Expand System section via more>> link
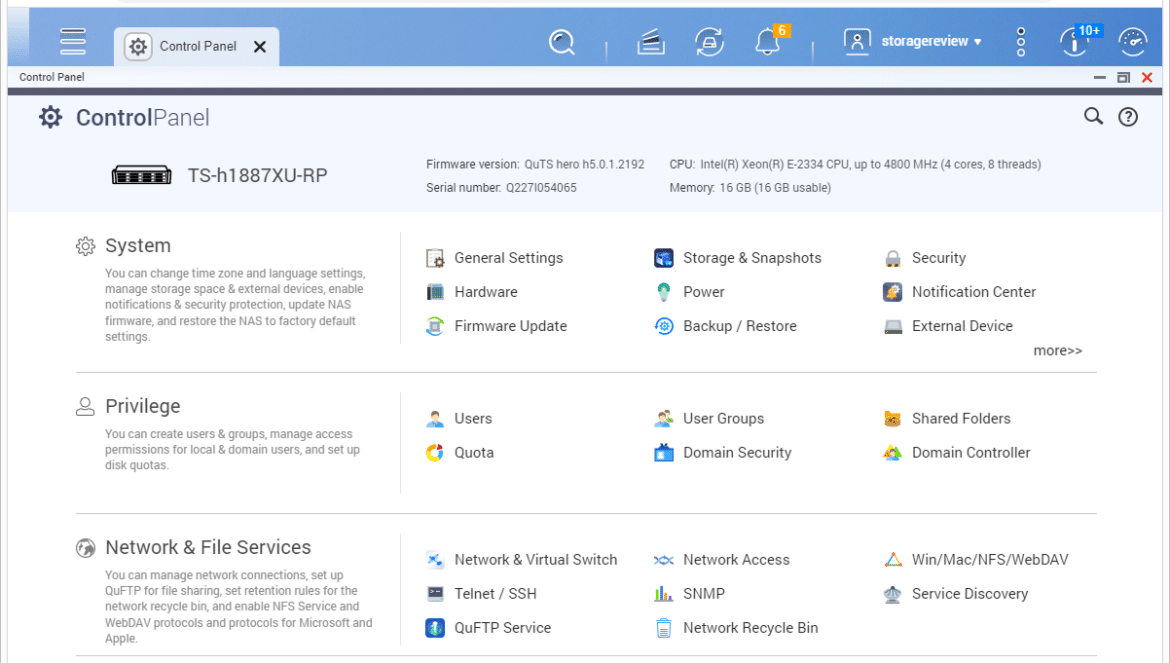 click(1057, 351)
